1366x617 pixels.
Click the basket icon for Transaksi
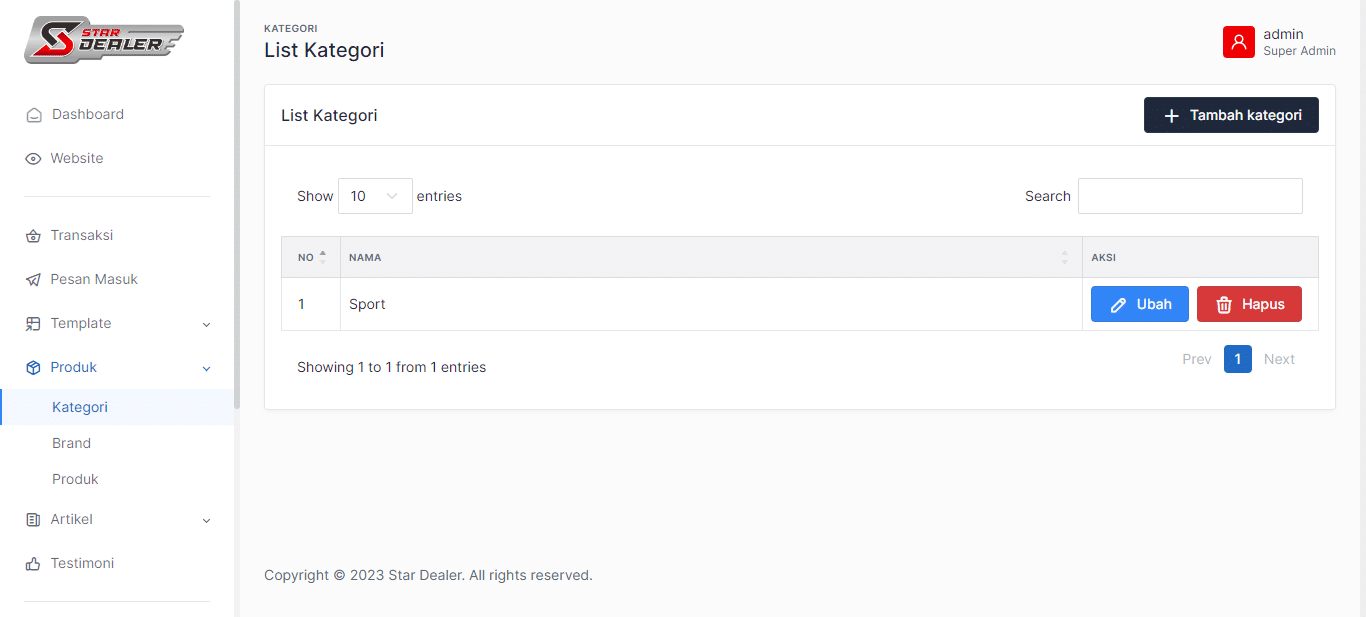[x=33, y=236]
